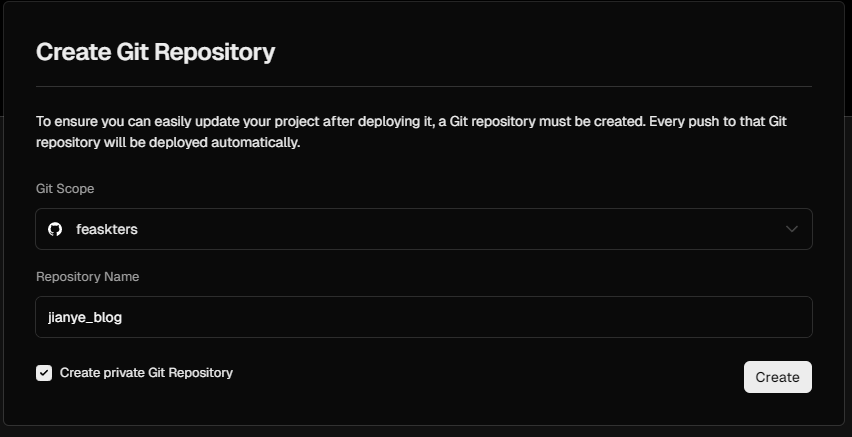Click the "Create Git Repository" dialog heading
This screenshot has width=852, height=437.
point(155,52)
